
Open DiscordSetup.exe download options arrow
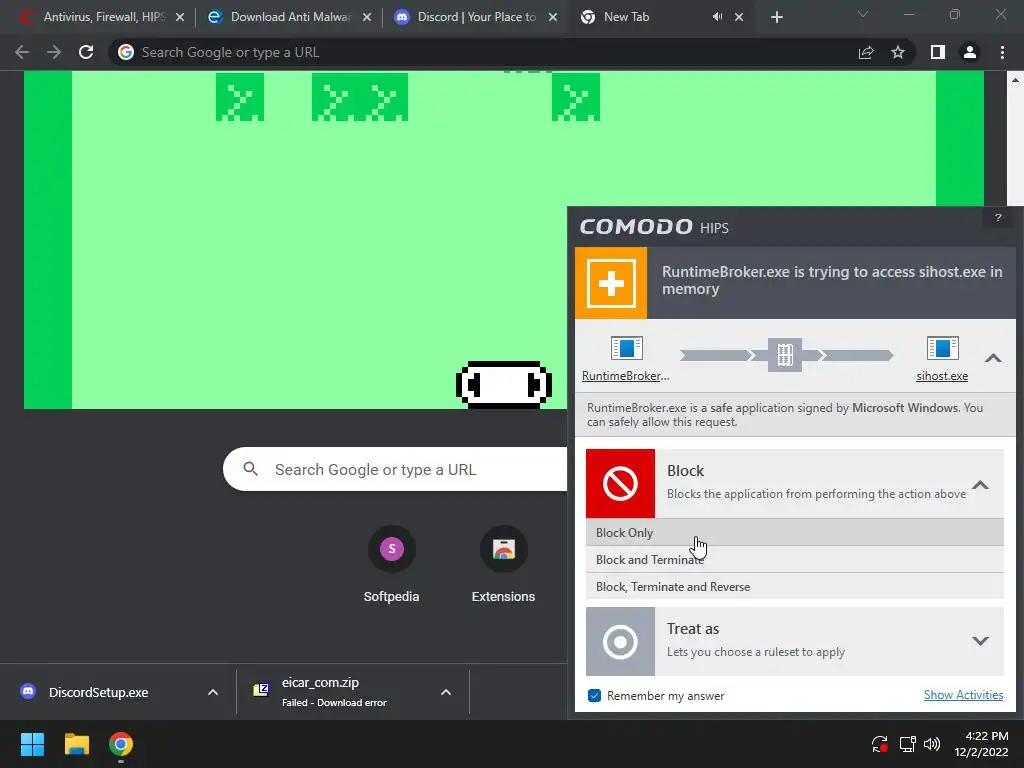click(212, 692)
